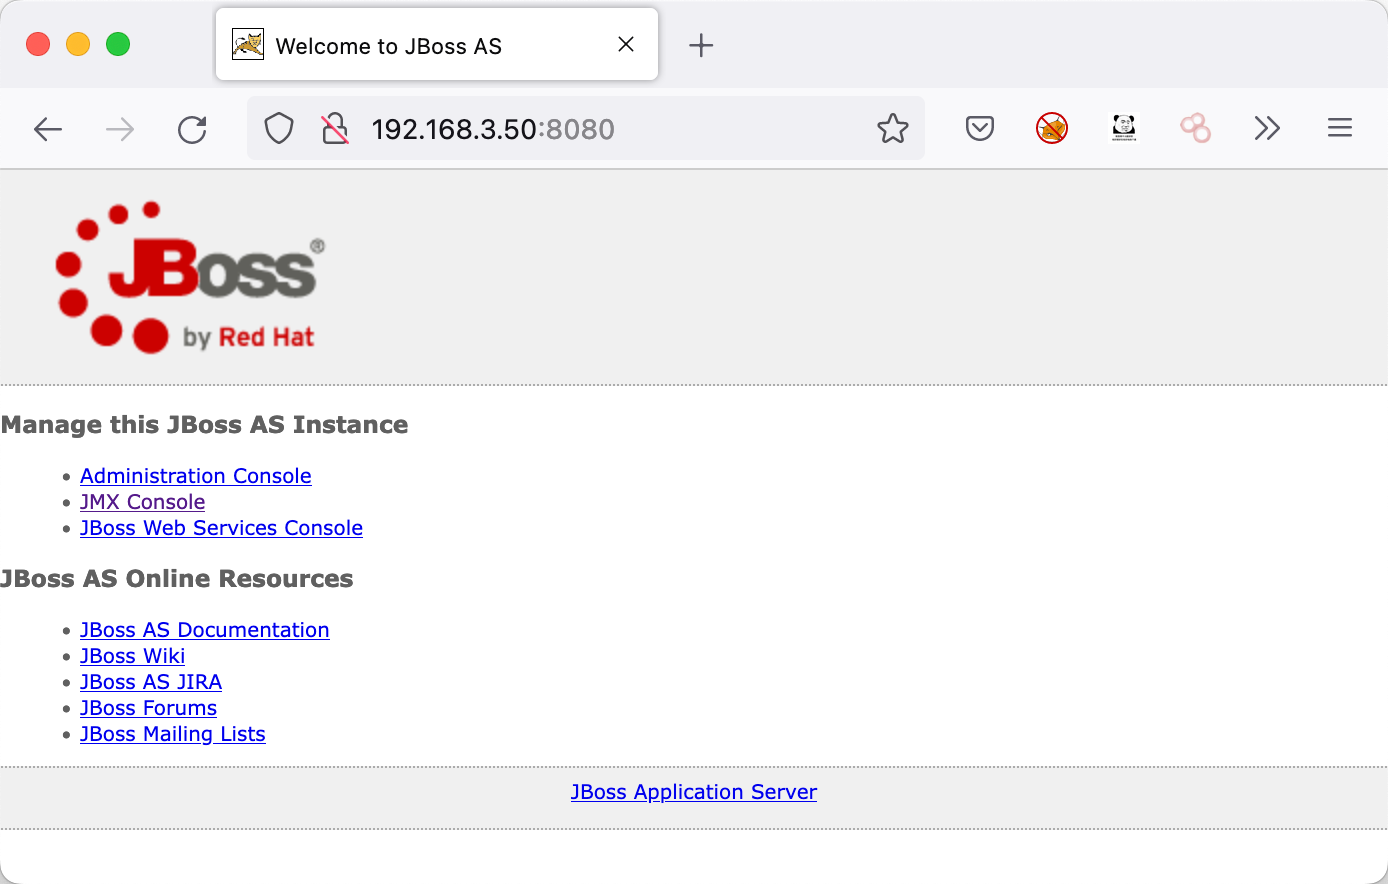Image resolution: width=1388 pixels, height=884 pixels.
Task: Click the shield tracking protection icon
Action: (279, 129)
